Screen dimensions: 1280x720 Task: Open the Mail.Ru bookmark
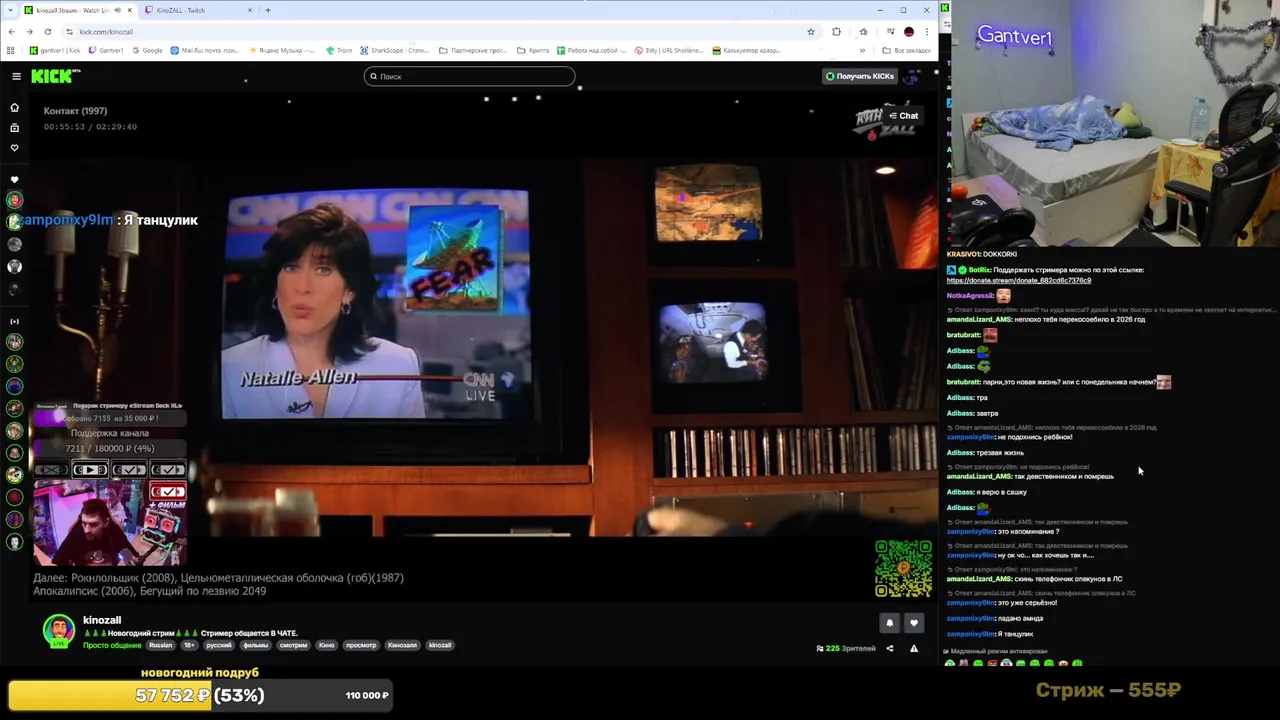[205, 50]
